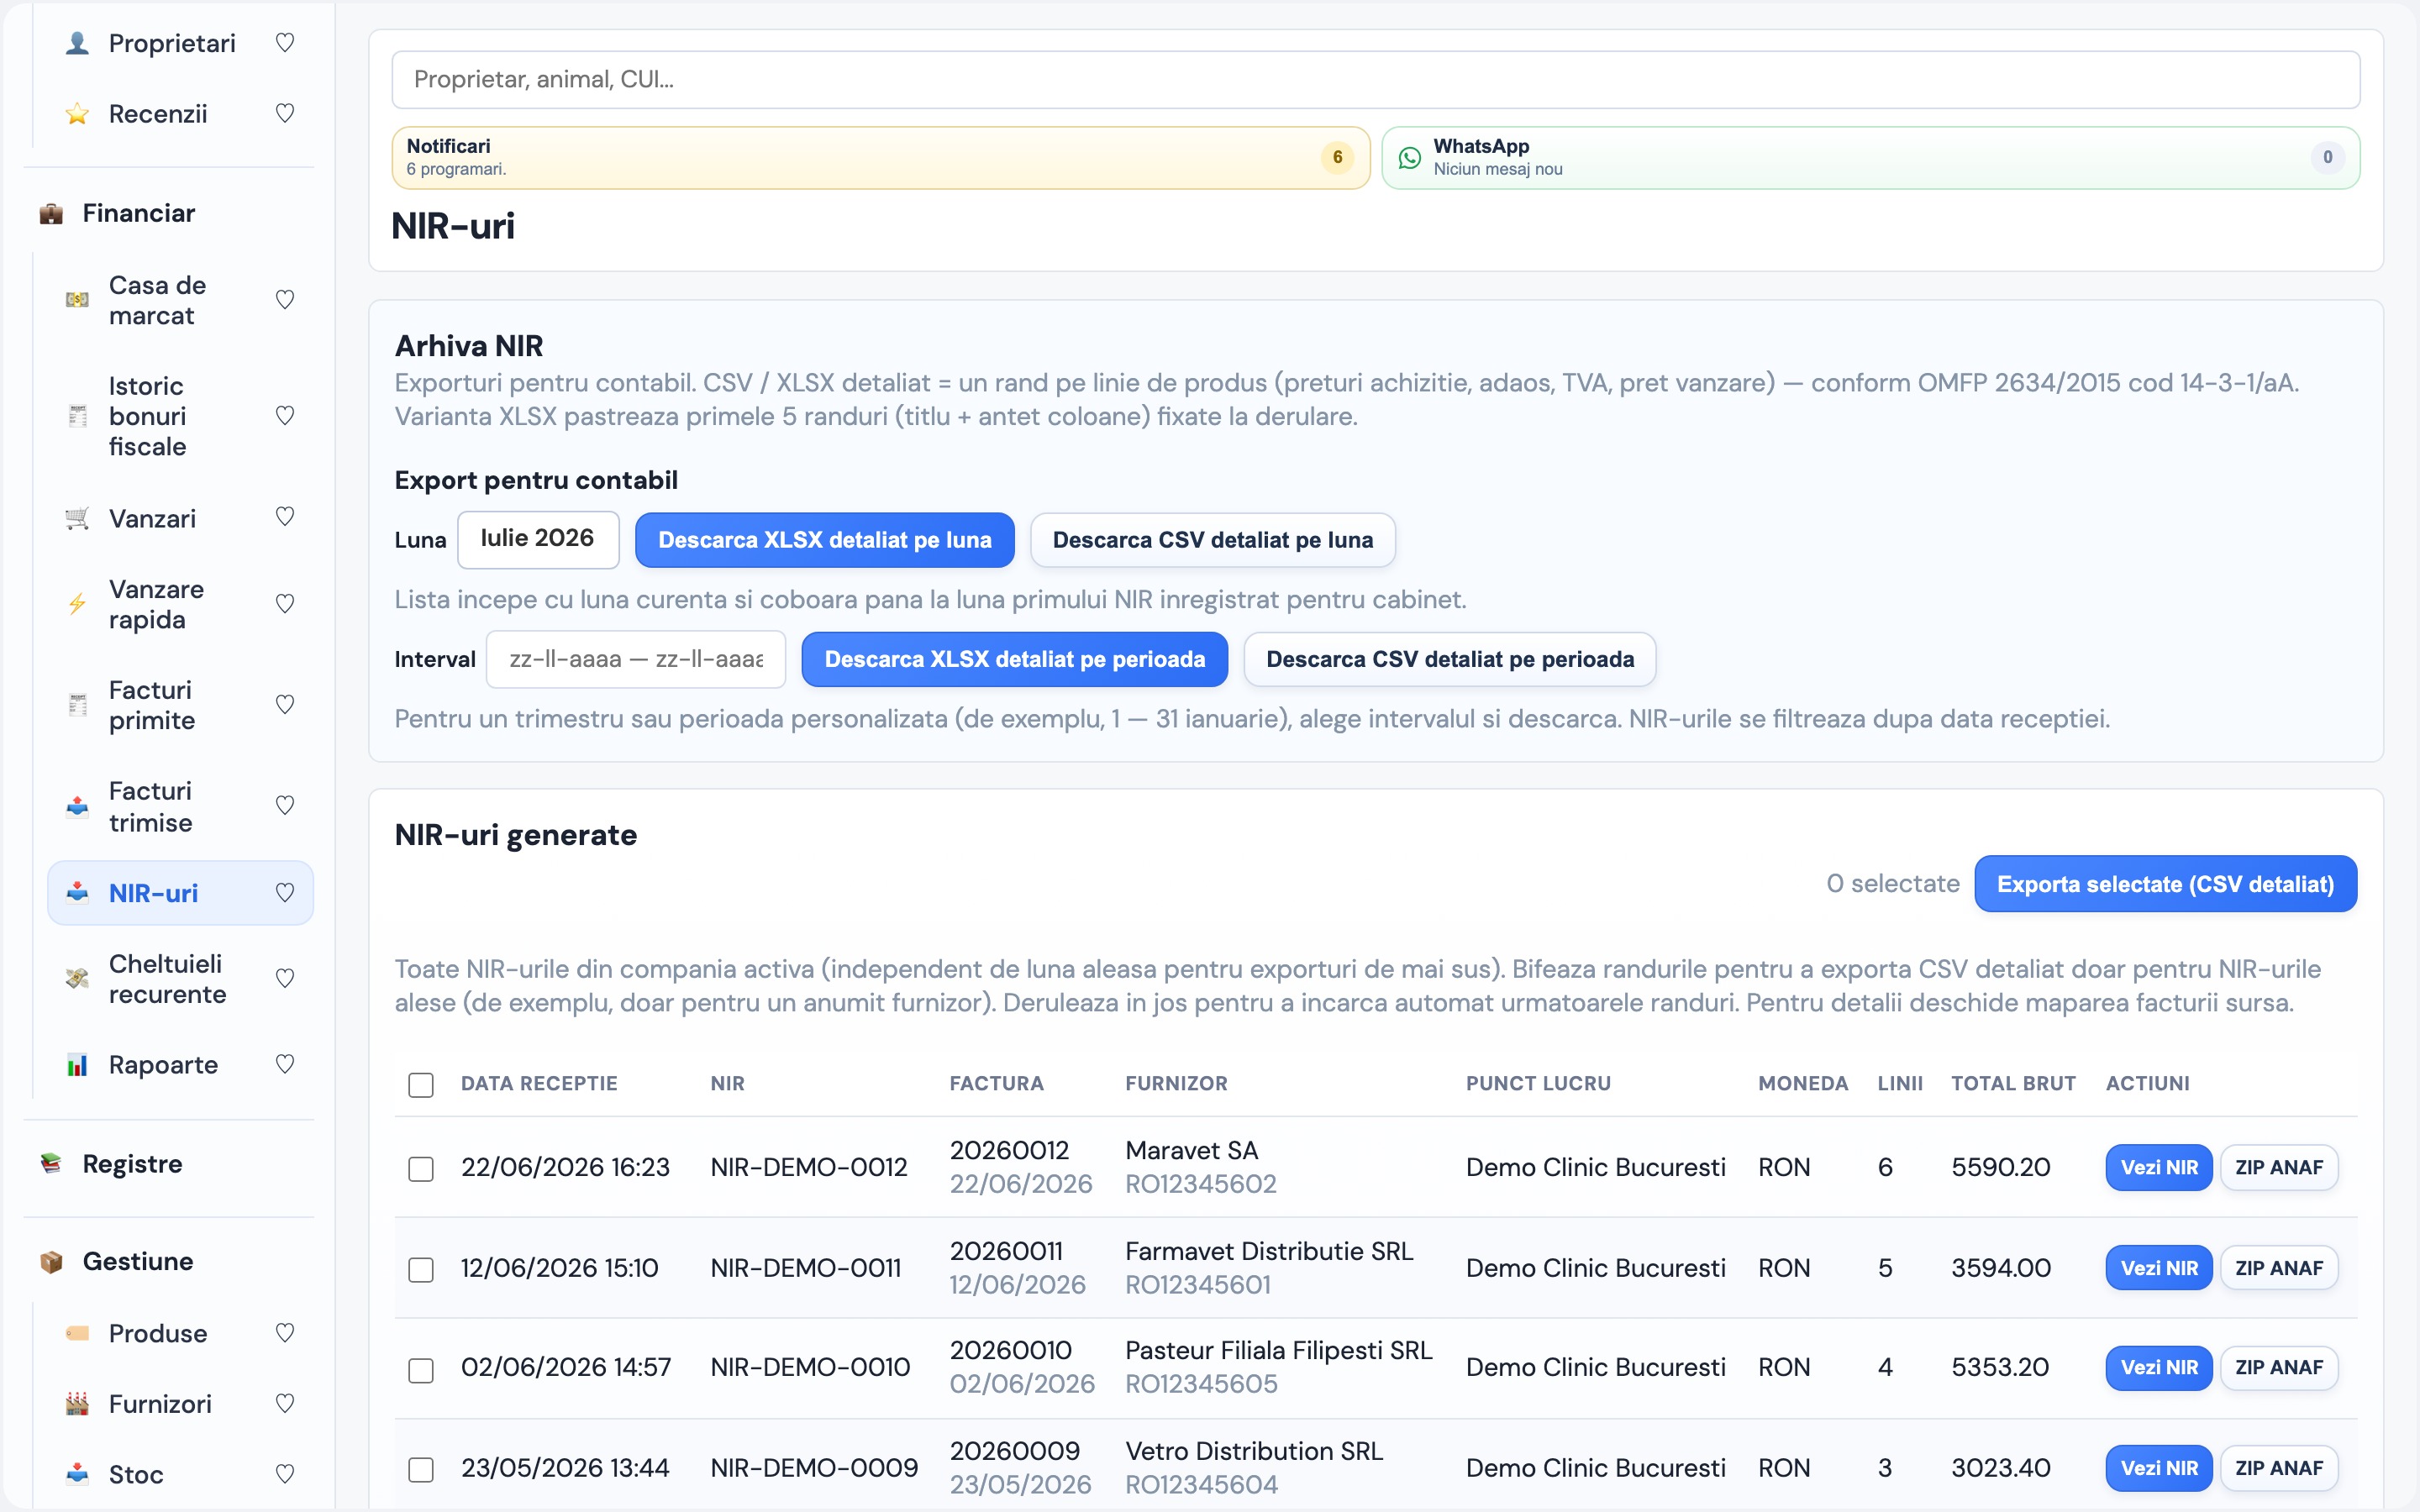Focus the Proprietar, animal, CUI search field

coord(1376,80)
